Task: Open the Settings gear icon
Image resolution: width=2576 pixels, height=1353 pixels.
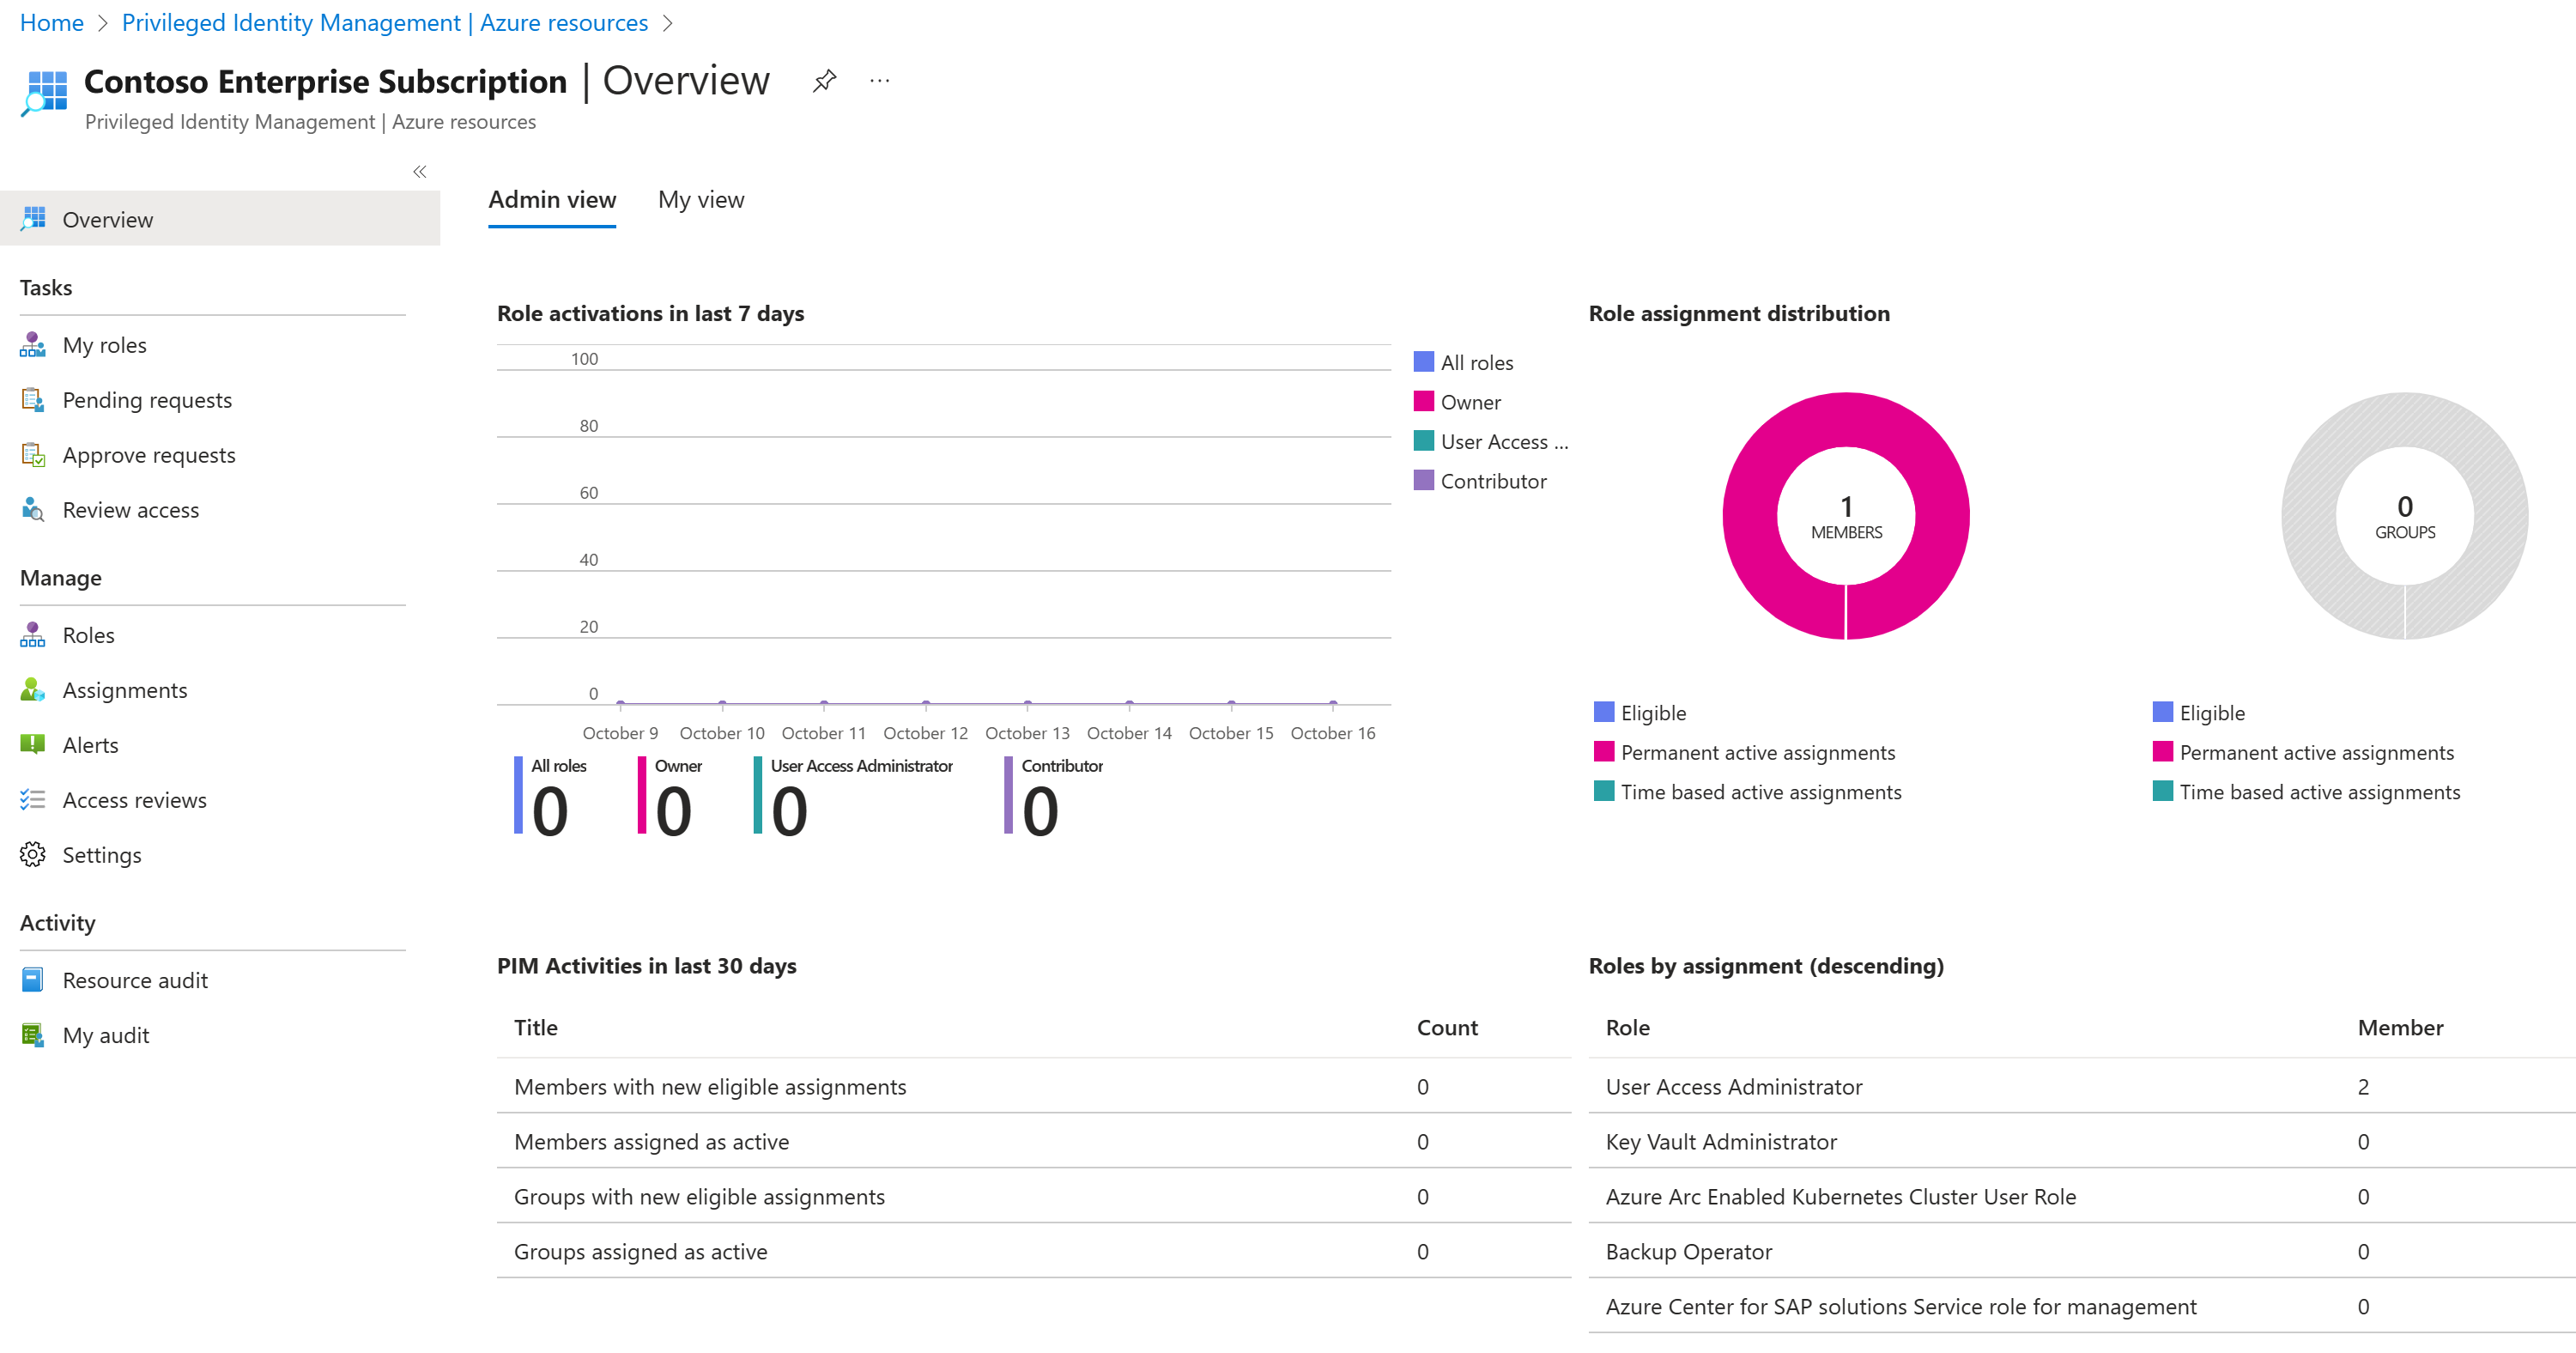Action: (33, 855)
